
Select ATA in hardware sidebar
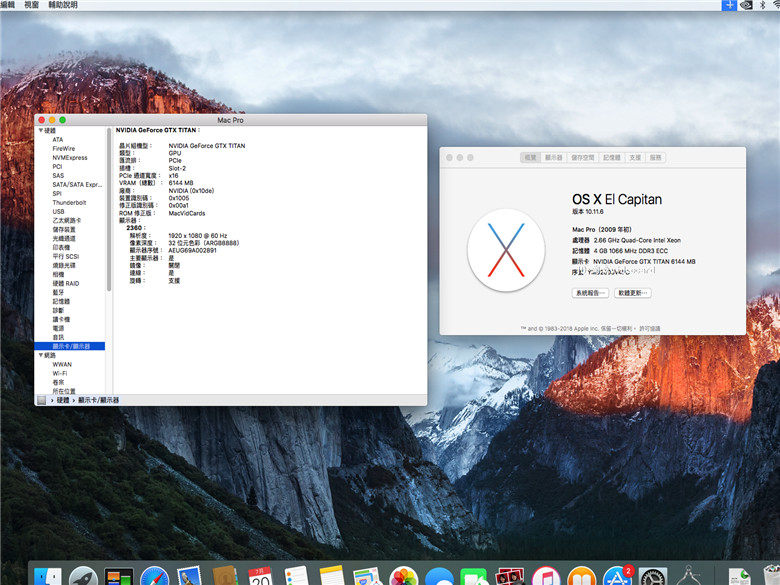[58, 140]
